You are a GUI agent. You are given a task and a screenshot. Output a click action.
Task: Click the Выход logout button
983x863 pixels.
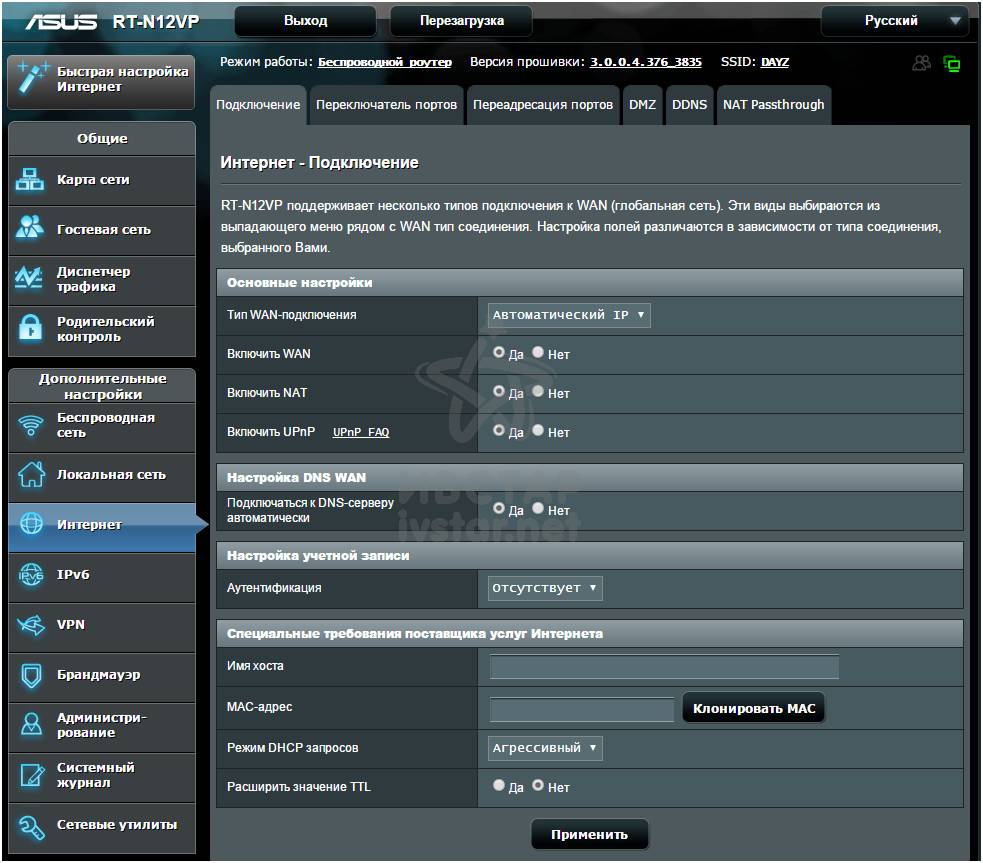point(305,21)
